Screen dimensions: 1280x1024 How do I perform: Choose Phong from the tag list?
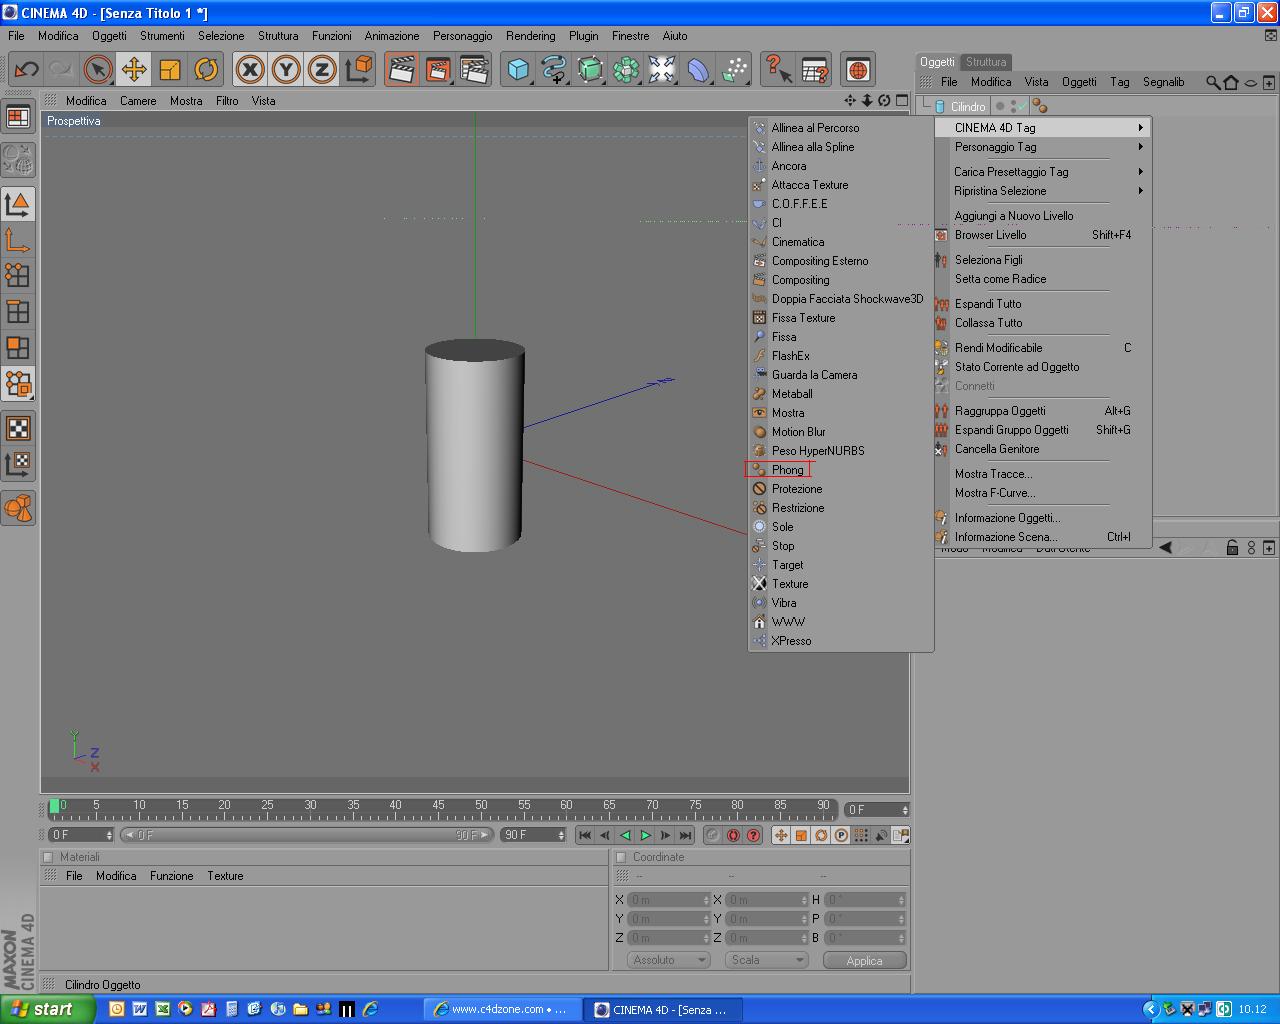[787, 470]
